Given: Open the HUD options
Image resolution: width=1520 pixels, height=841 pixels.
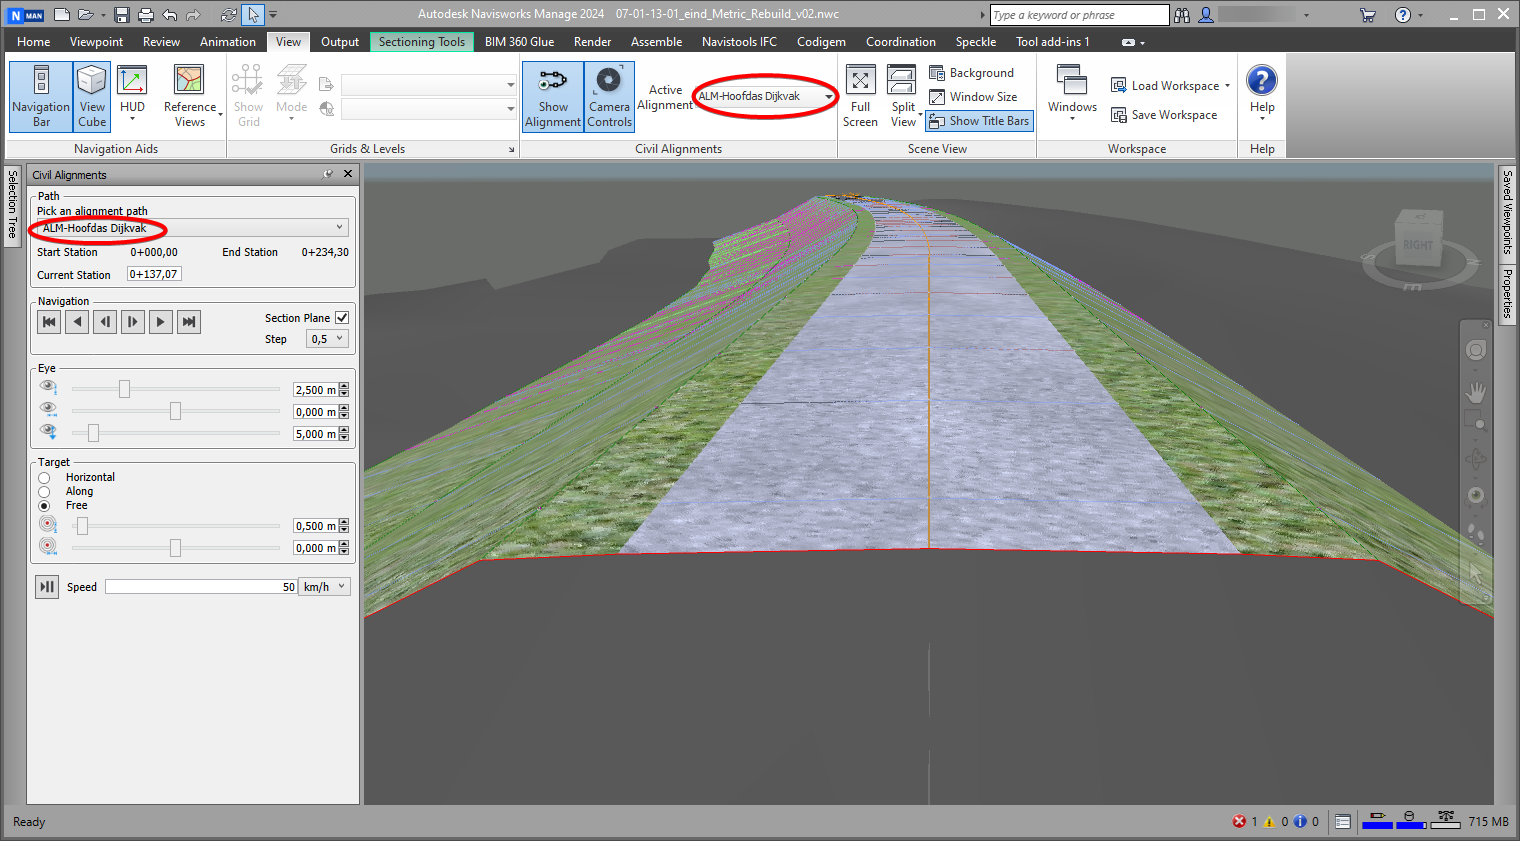Looking at the screenshot, I should pyautogui.click(x=132, y=97).
